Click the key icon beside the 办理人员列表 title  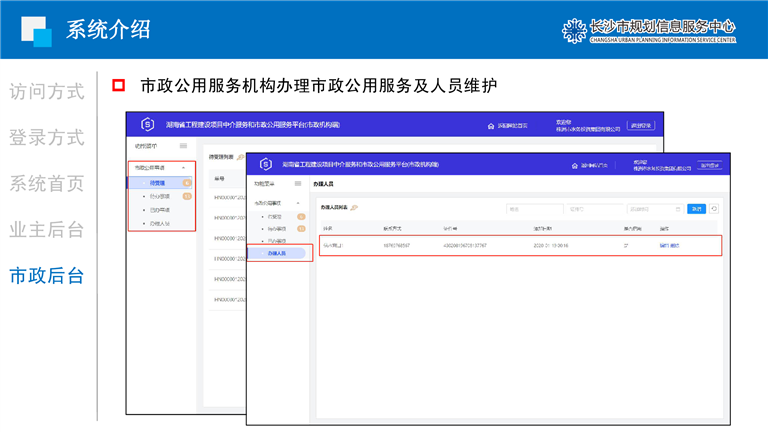(x=354, y=207)
